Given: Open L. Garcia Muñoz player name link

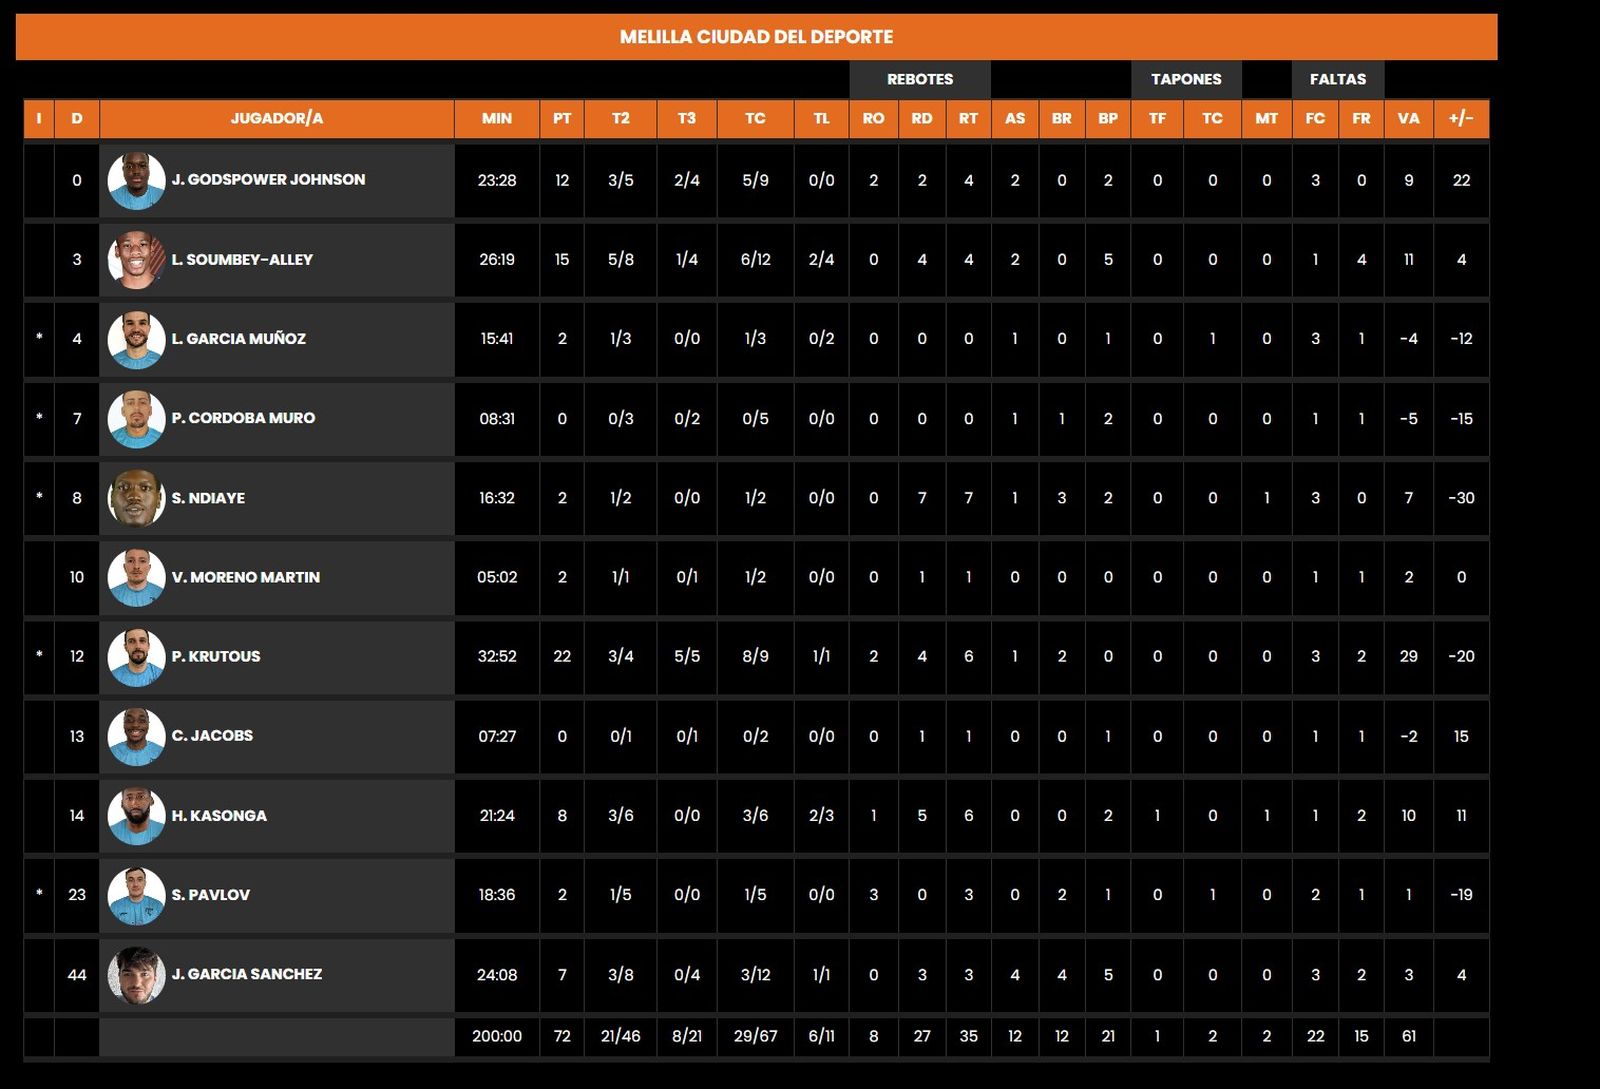Looking at the screenshot, I should [x=238, y=339].
